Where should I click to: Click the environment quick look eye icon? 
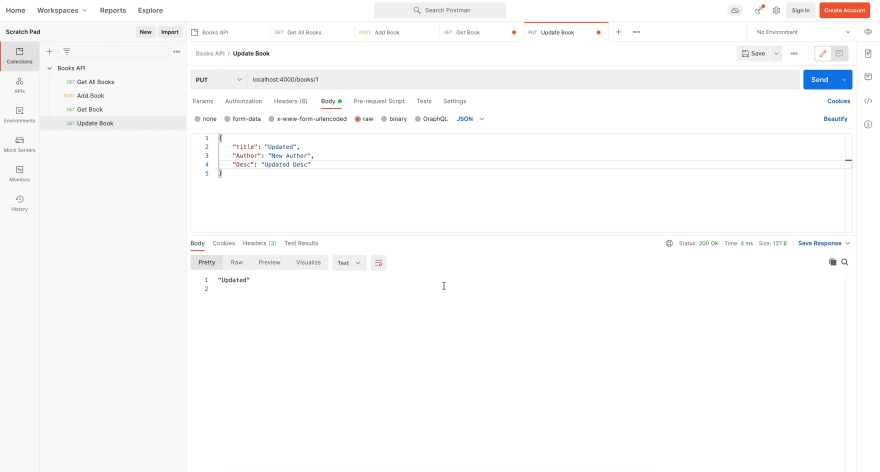coord(868,32)
